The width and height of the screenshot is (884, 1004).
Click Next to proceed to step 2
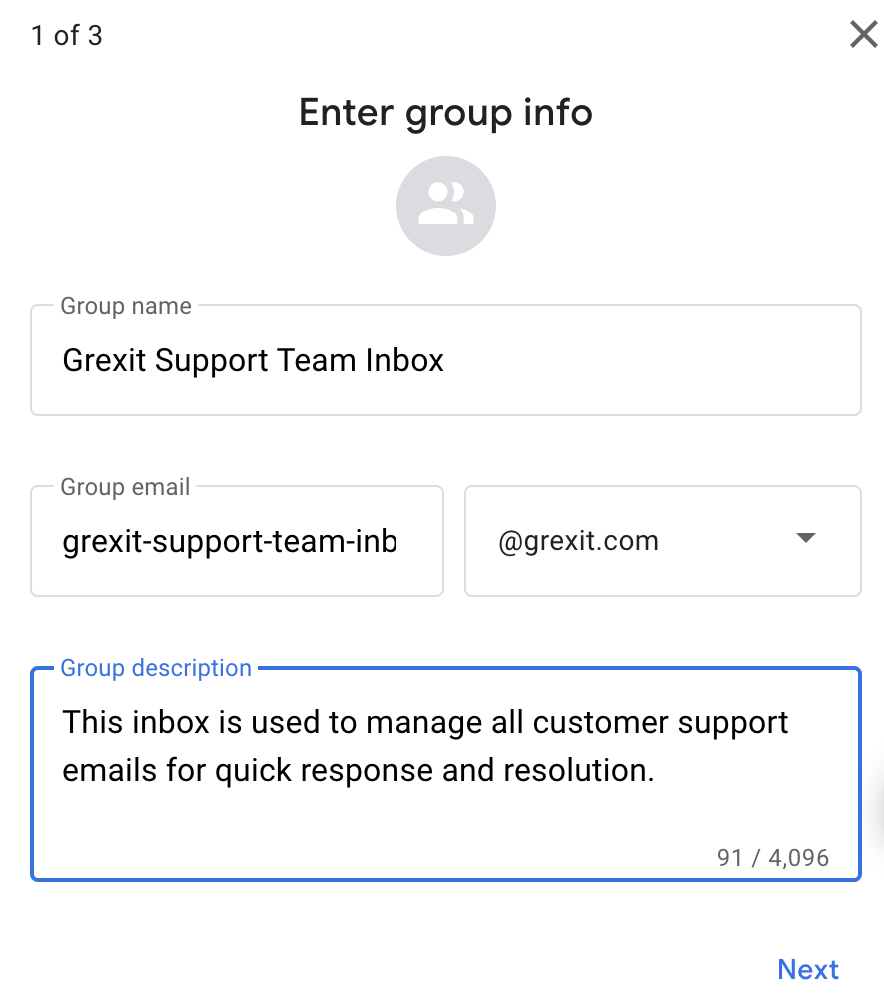pyautogui.click(x=808, y=968)
